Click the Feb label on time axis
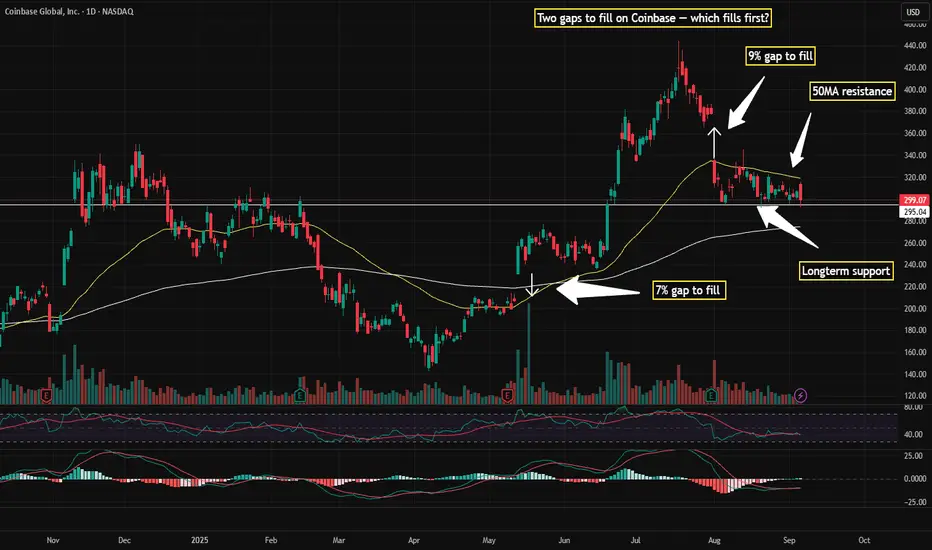 point(270,540)
